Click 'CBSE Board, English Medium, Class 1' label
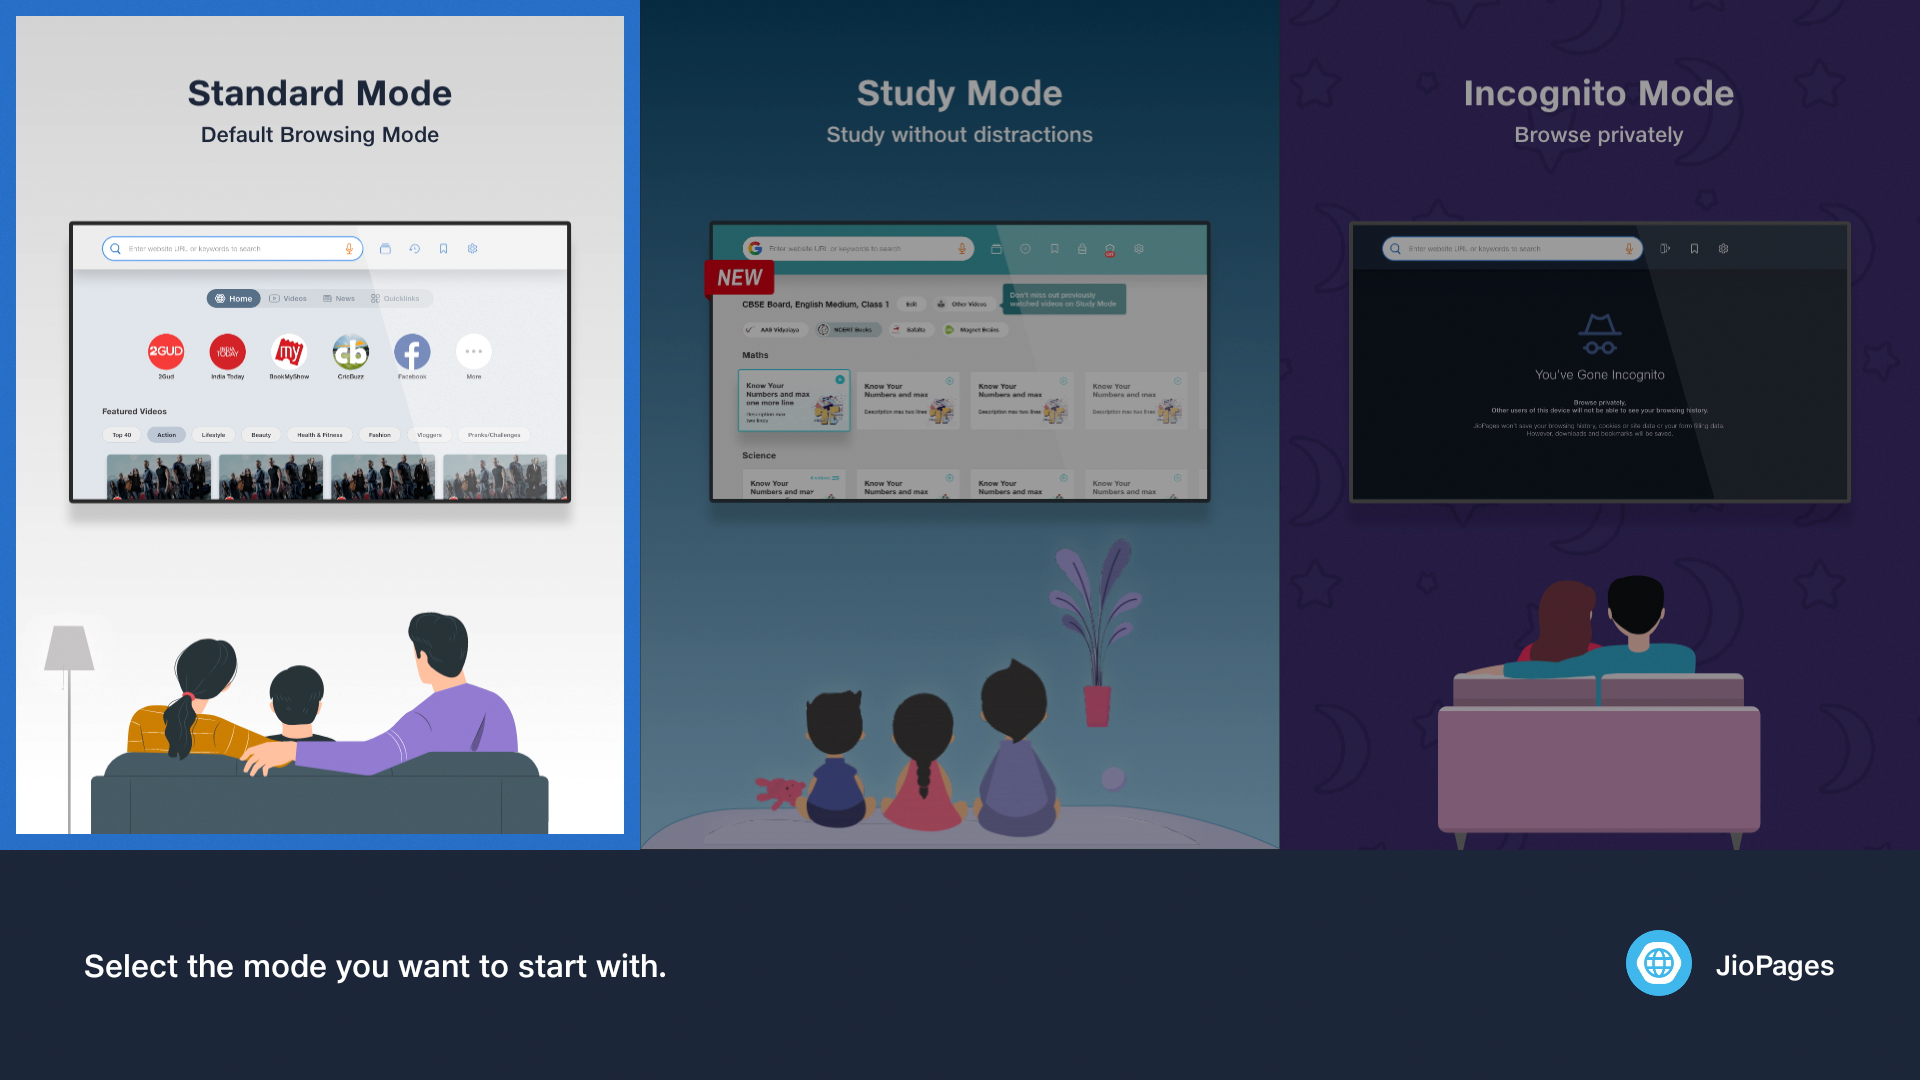Viewport: 1920px width, 1080px height. coord(815,304)
